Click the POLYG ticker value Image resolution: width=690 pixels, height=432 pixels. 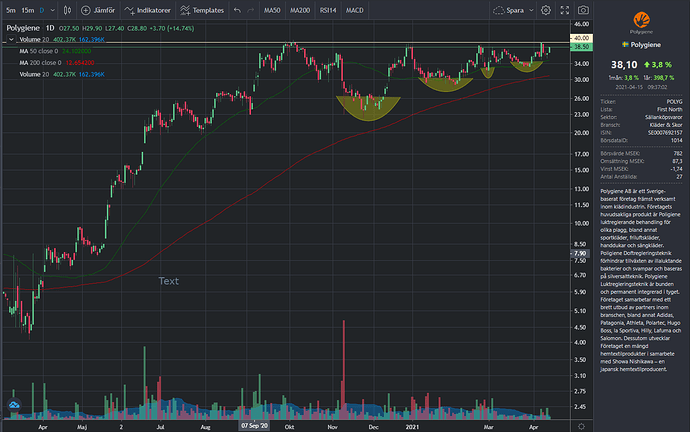tap(674, 102)
